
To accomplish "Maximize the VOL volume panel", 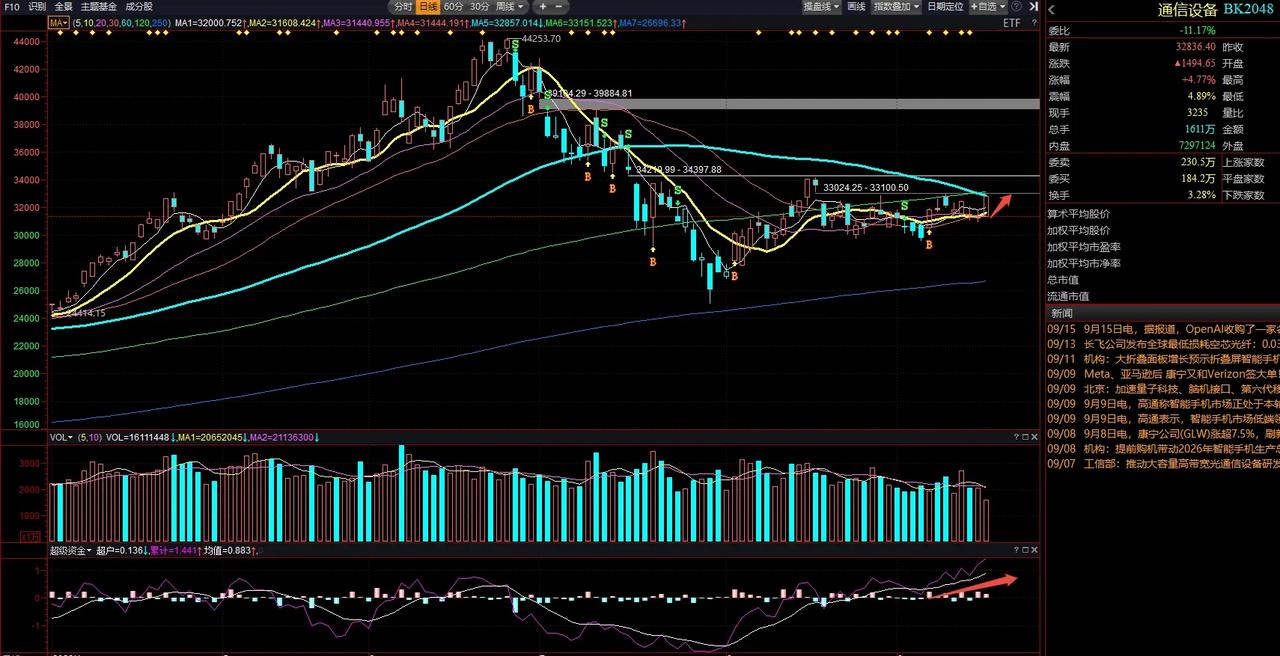I will point(1024,437).
